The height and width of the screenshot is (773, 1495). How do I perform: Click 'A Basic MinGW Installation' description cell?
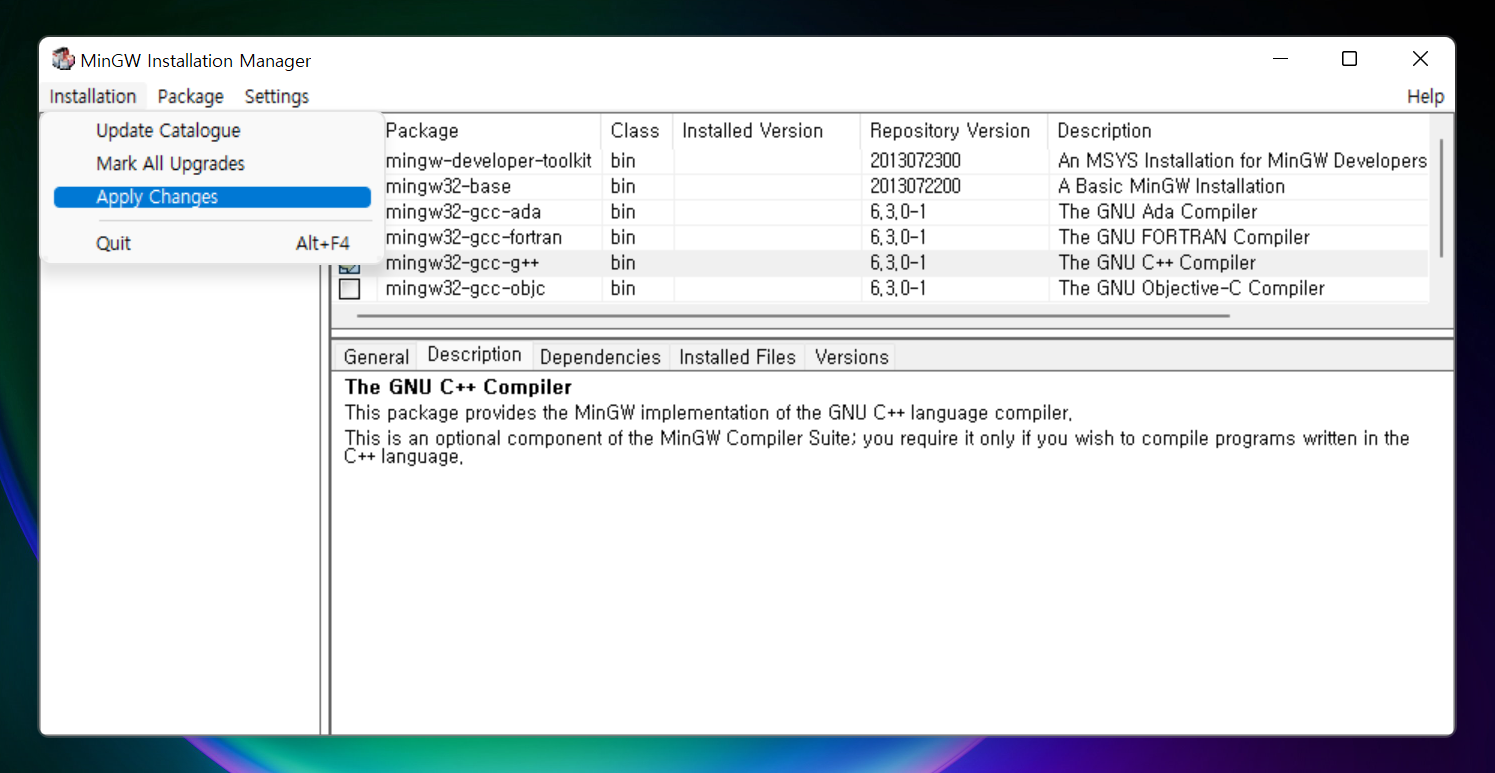tap(1171, 187)
